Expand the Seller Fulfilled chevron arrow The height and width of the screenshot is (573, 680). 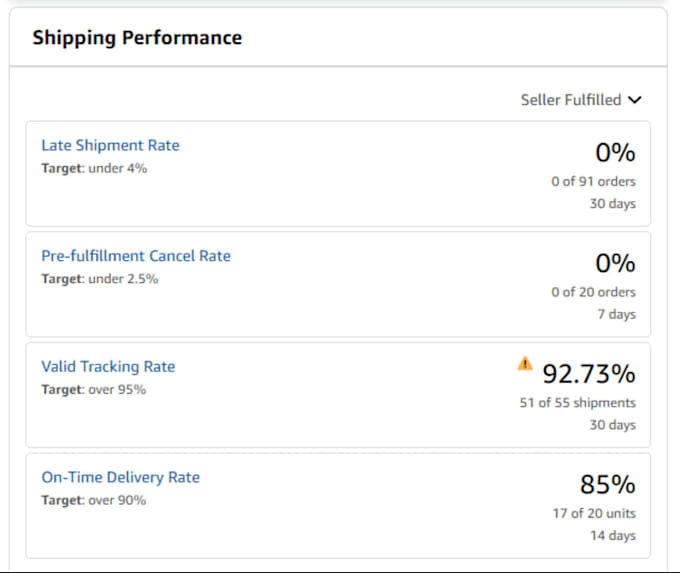tap(635, 100)
